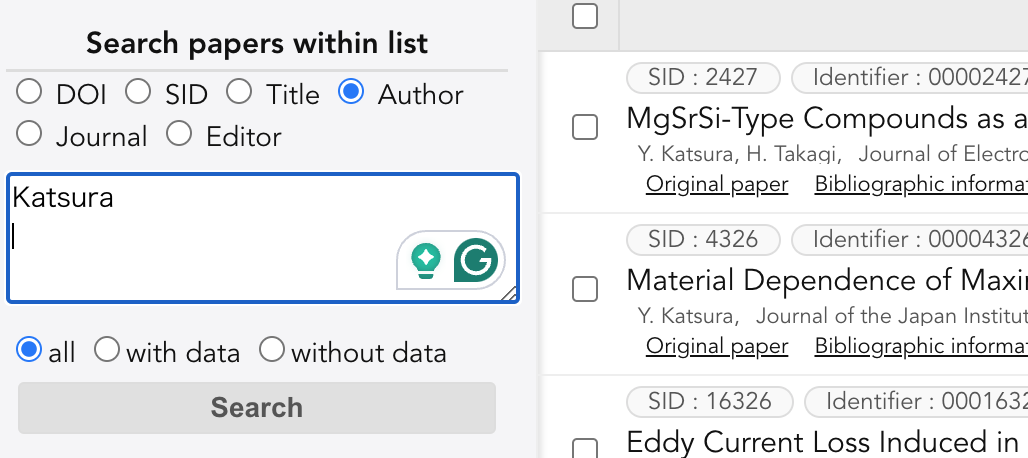This screenshot has height=458, width=1028.
Task: Open Original paper link for SID 2427
Action: click(717, 184)
